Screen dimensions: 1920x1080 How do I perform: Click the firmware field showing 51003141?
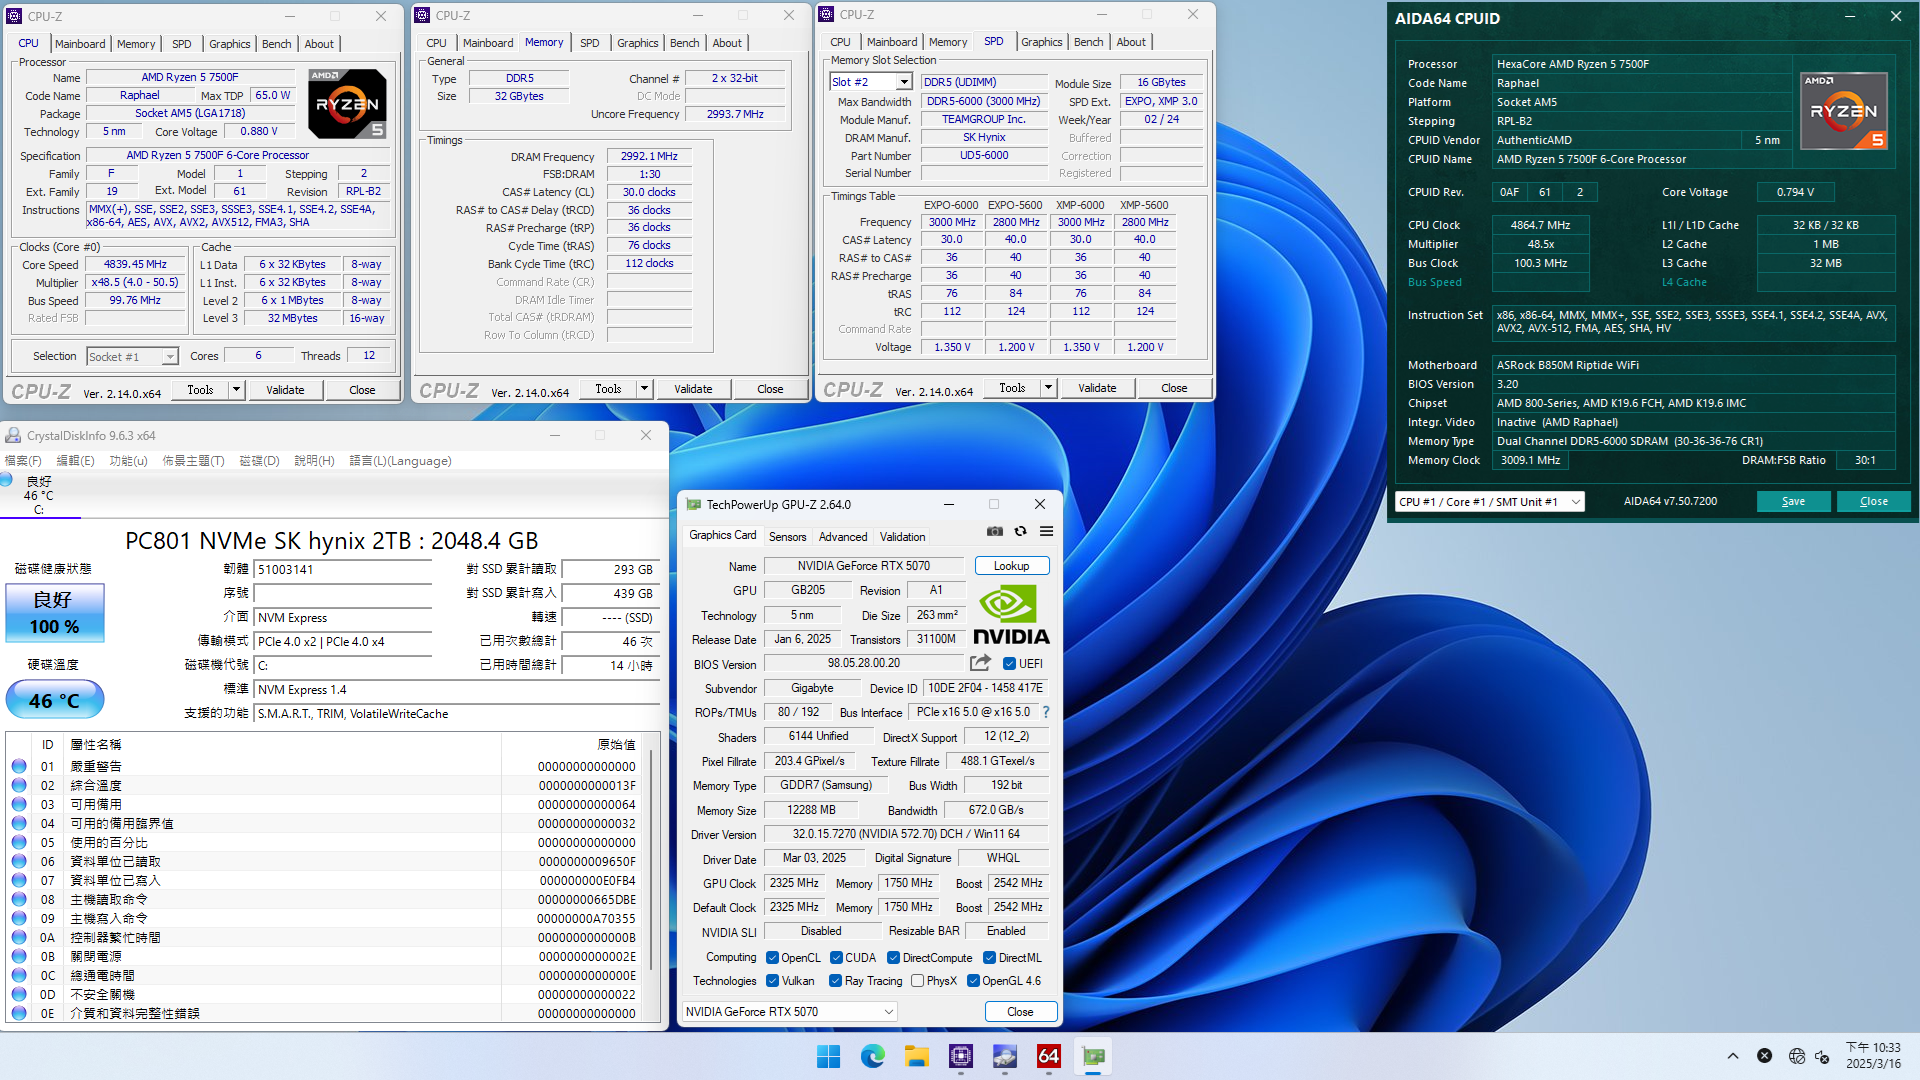pyautogui.click(x=343, y=569)
